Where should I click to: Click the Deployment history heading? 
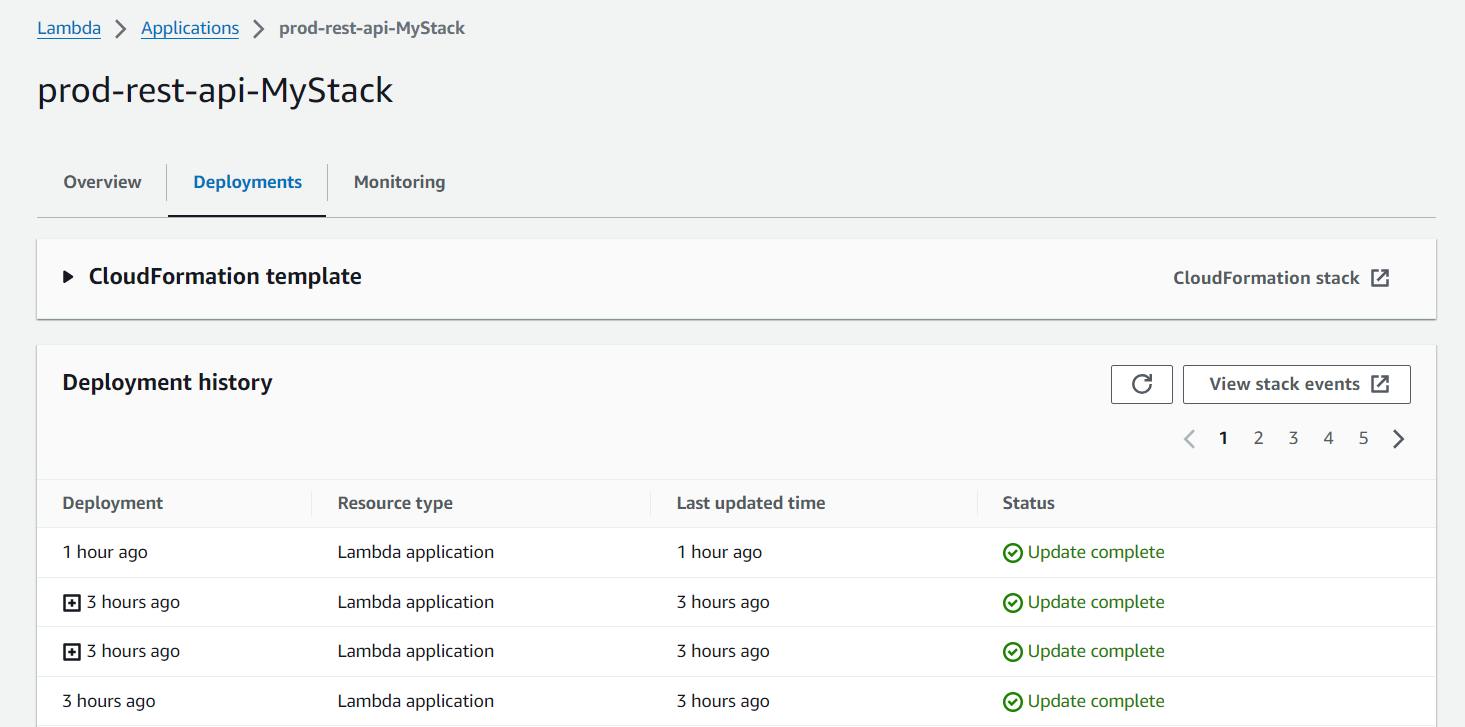point(167,382)
